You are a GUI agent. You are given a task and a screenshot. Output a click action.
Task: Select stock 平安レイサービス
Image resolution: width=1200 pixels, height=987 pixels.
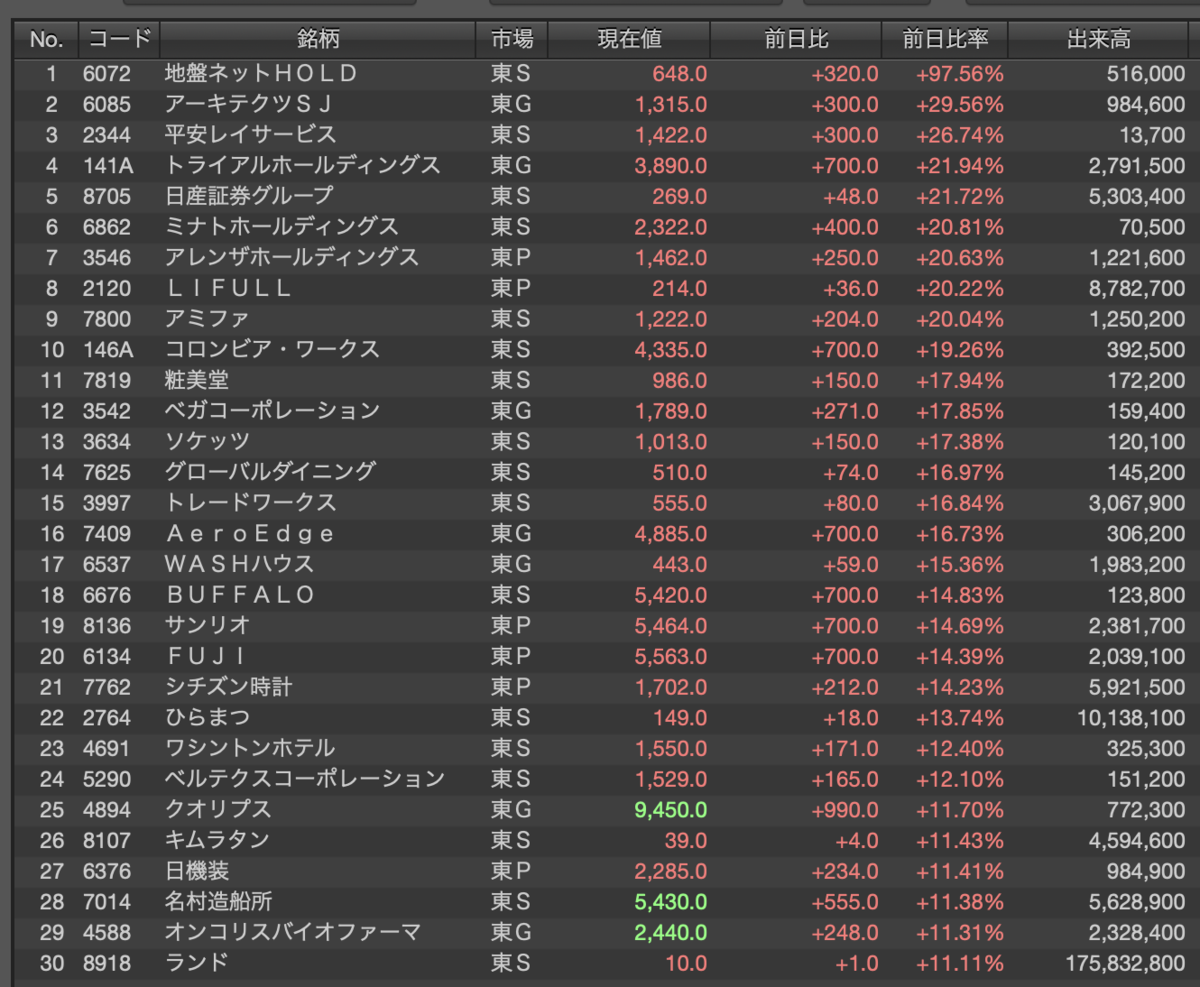tap(250, 135)
